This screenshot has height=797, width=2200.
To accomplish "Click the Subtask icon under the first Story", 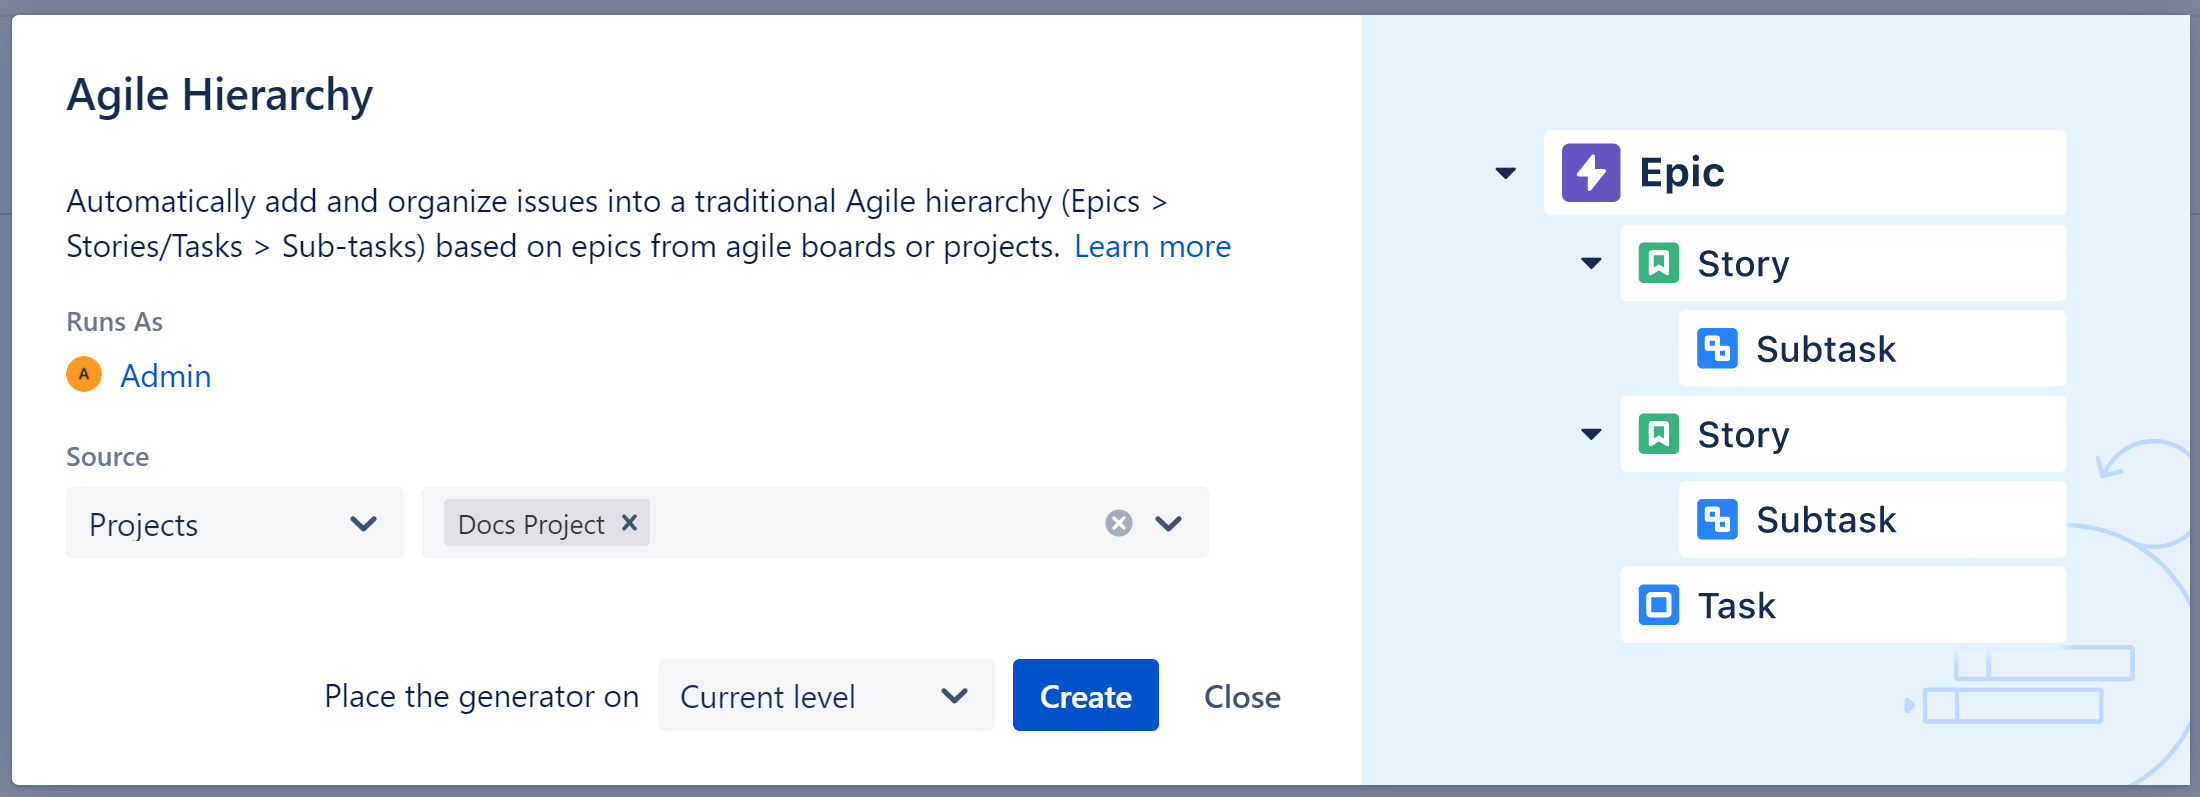I will pyautogui.click(x=1717, y=348).
